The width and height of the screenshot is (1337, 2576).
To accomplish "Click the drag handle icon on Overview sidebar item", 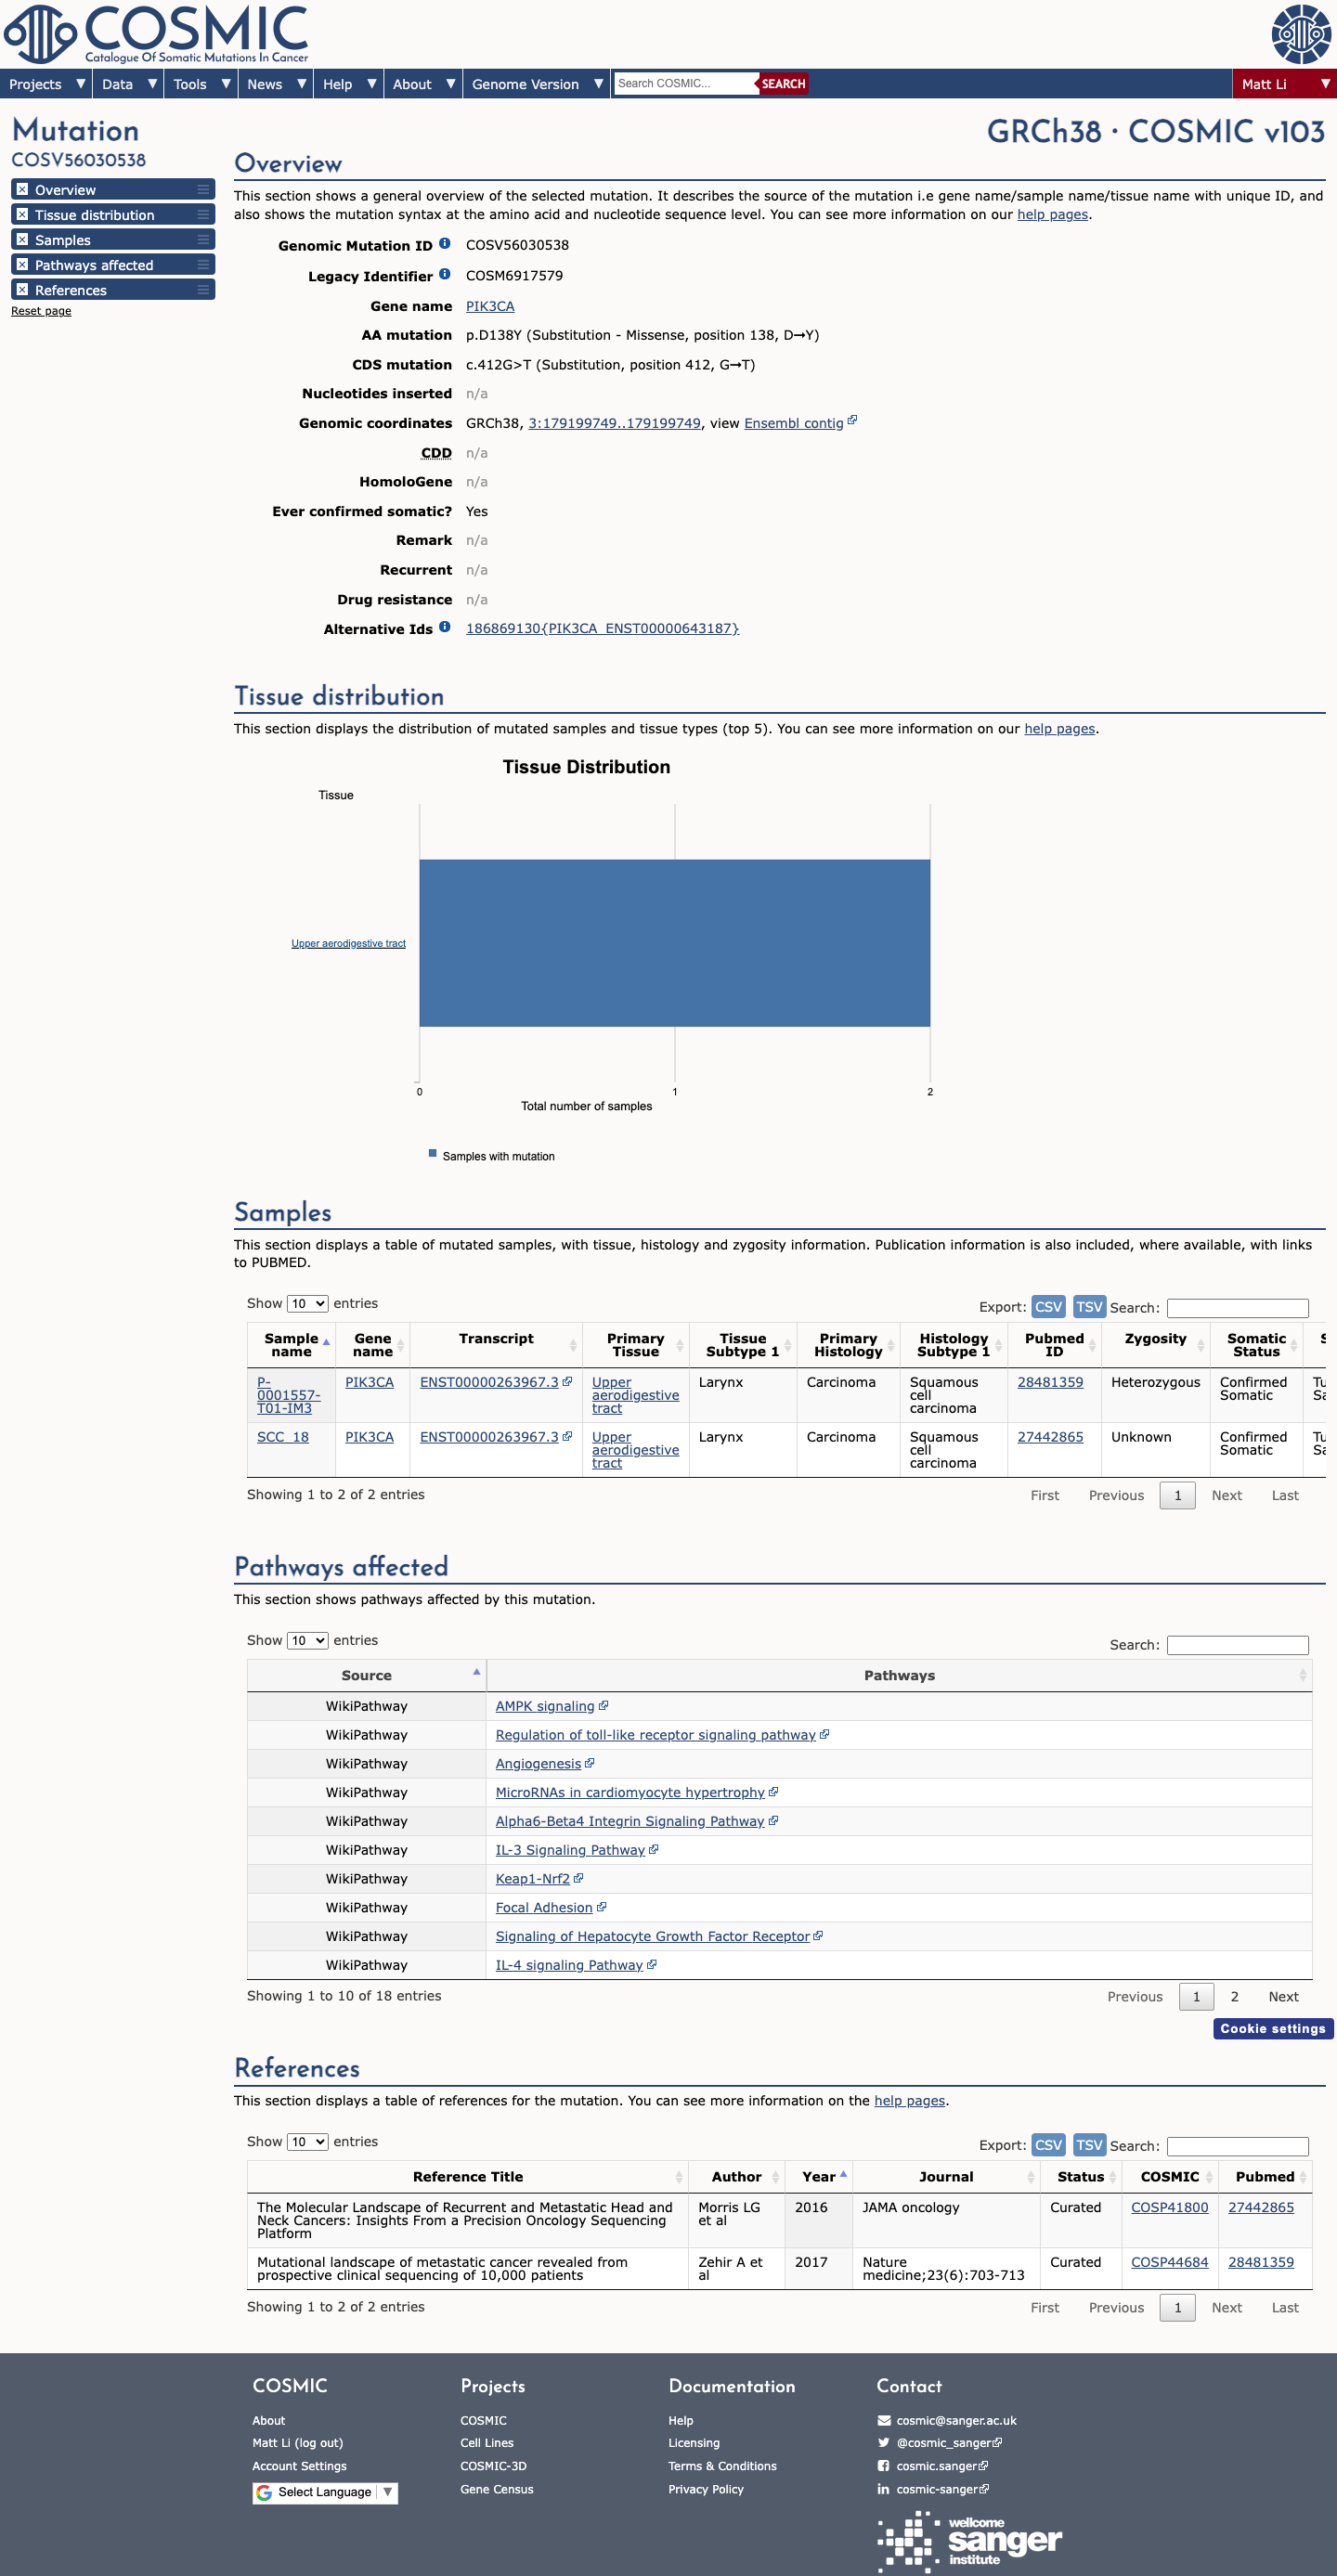I will click(x=203, y=189).
